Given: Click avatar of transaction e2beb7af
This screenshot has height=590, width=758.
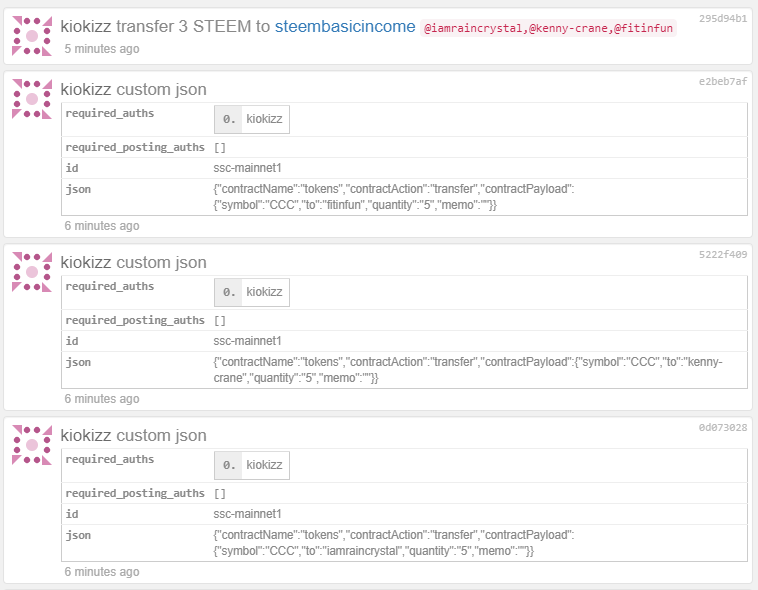Looking at the screenshot, I should pyautogui.click(x=32, y=99).
